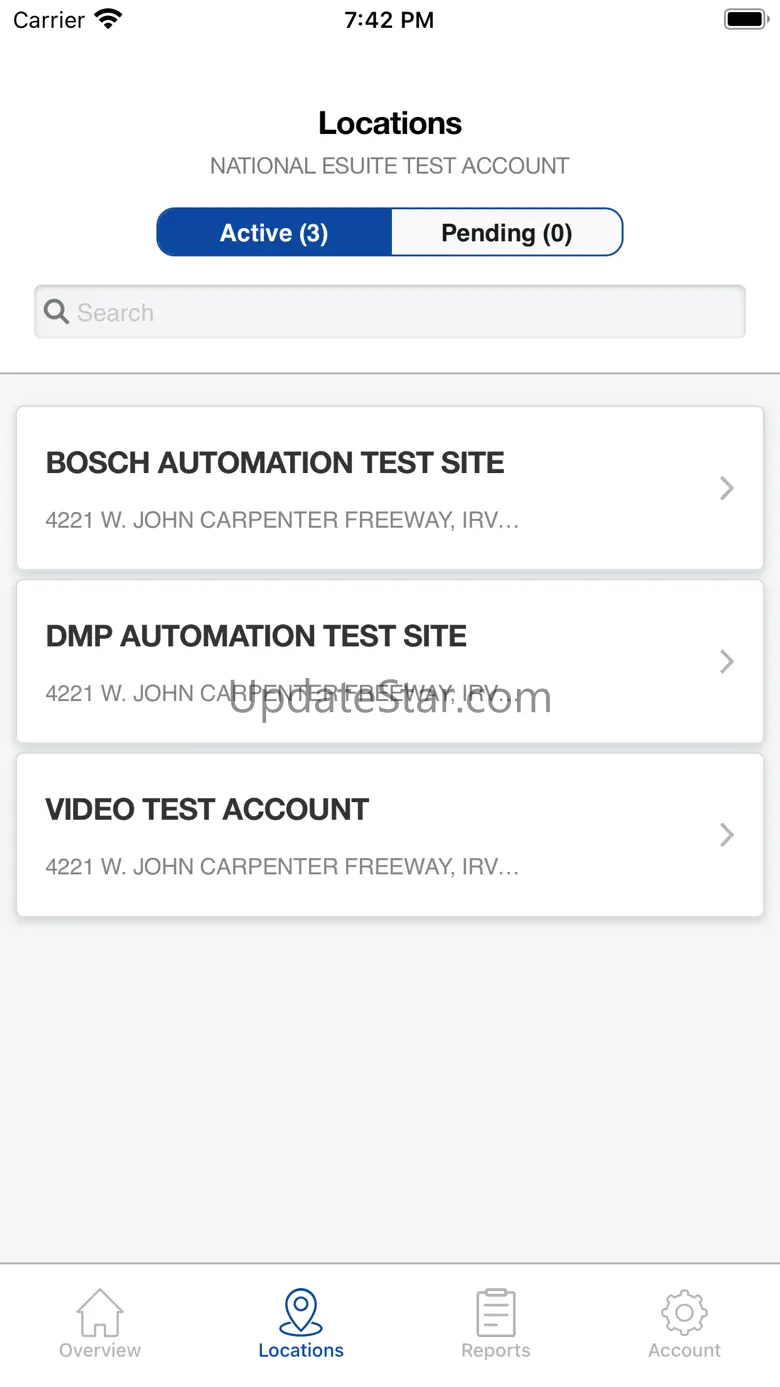The height and width of the screenshot is (1387, 780).
Task: Open the Reports clipboard icon
Action: 496,1312
